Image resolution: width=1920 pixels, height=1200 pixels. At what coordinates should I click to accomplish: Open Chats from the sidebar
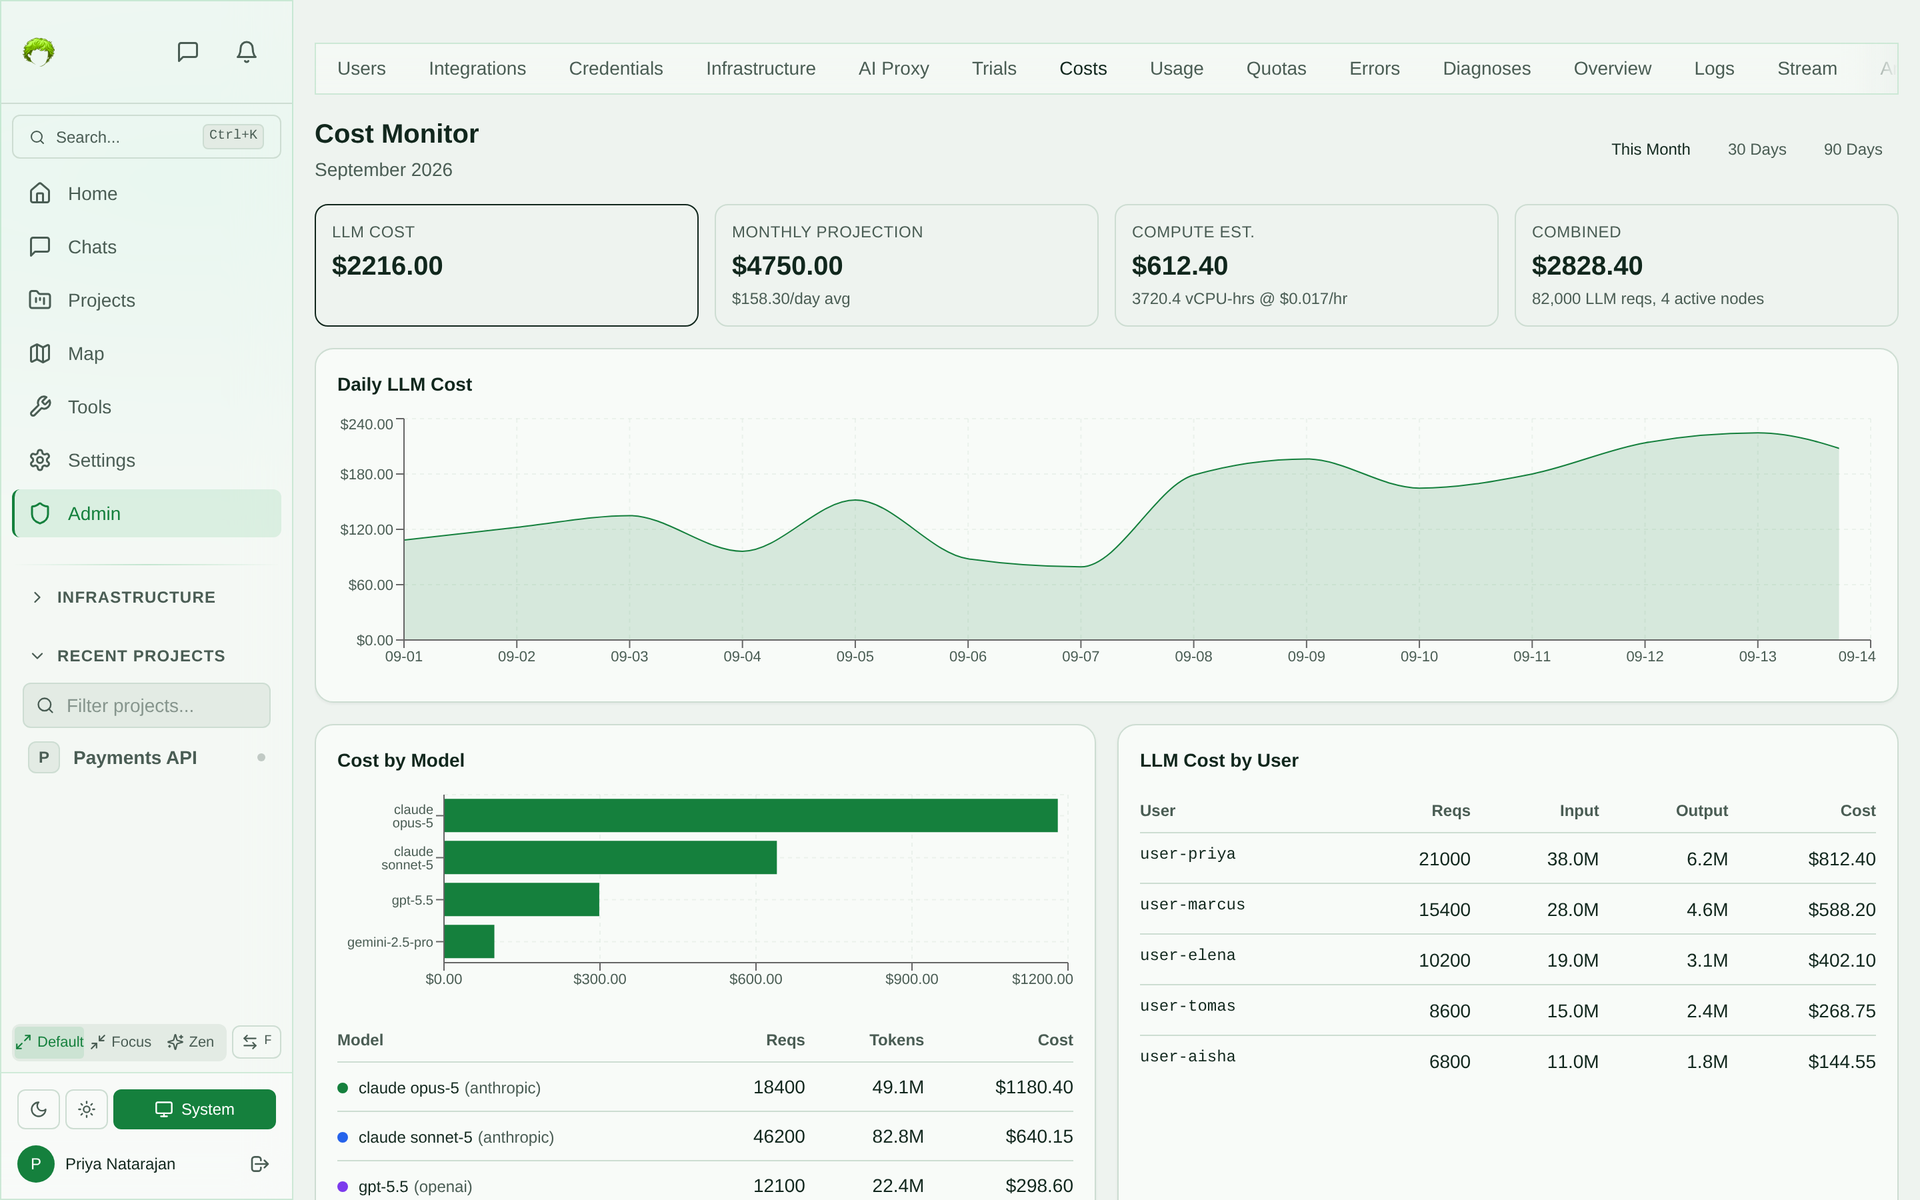[146, 247]
